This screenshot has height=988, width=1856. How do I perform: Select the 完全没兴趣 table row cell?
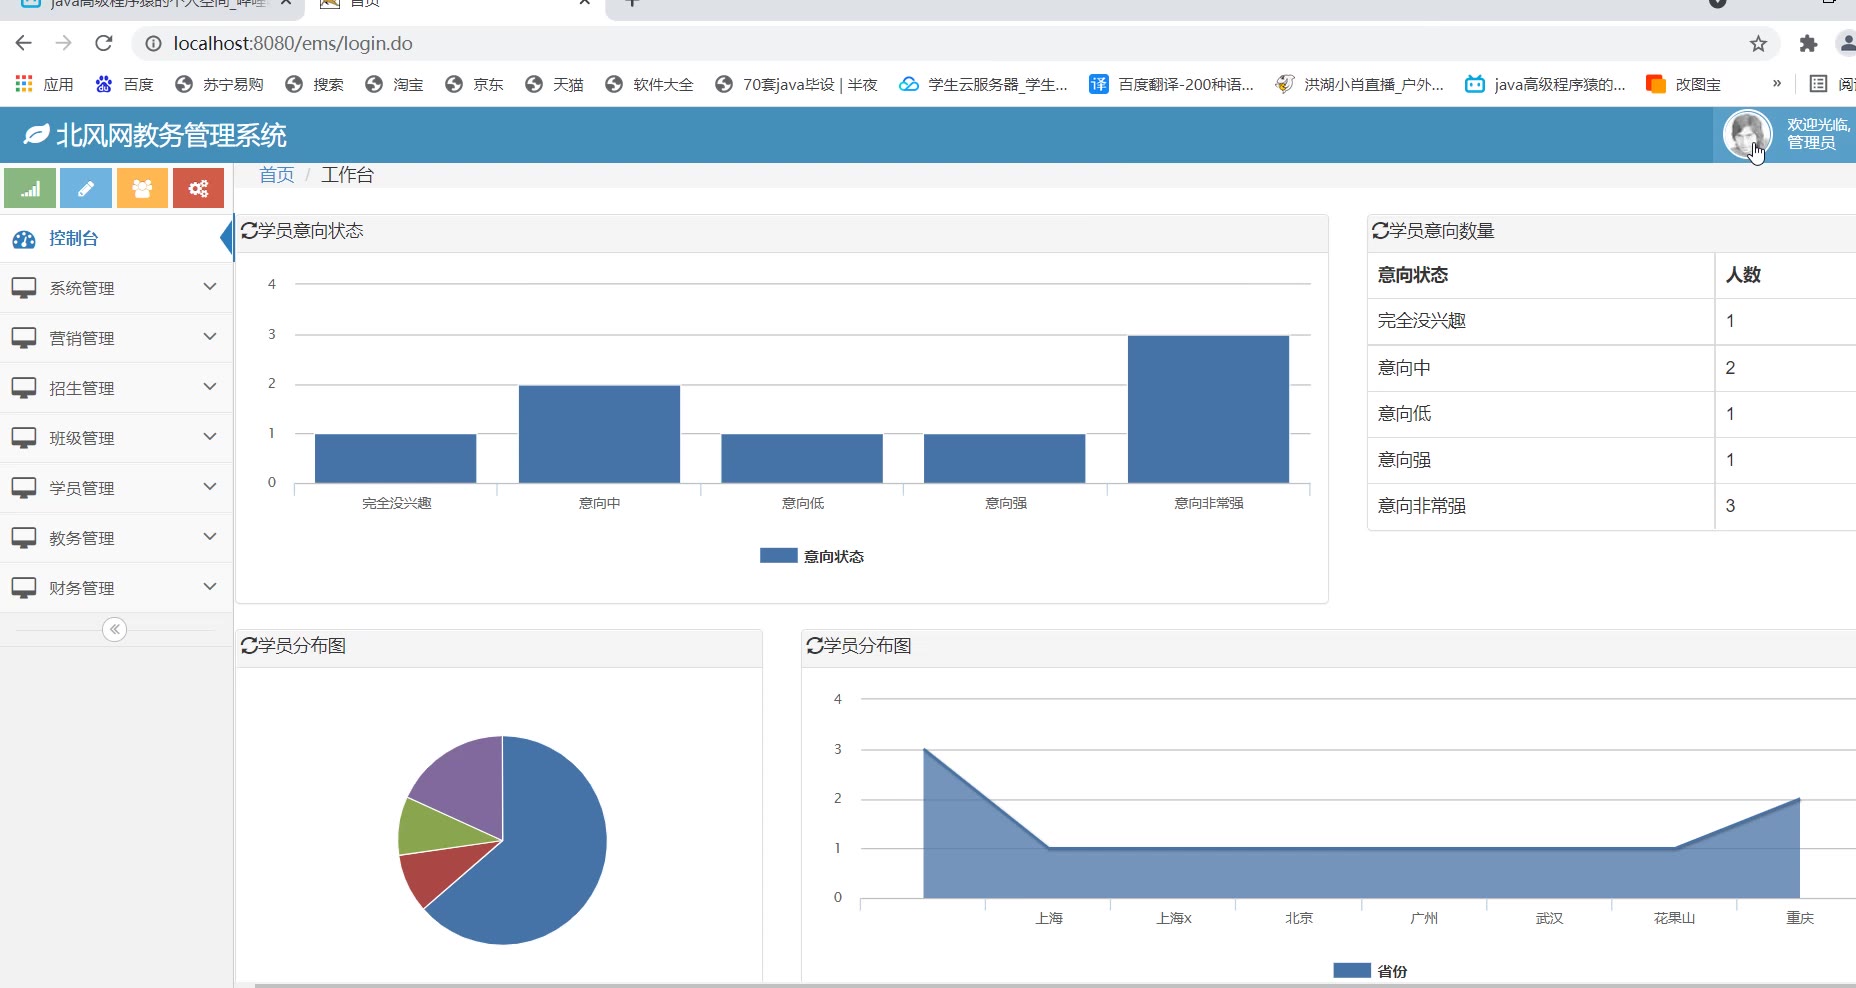[1540, 321]
